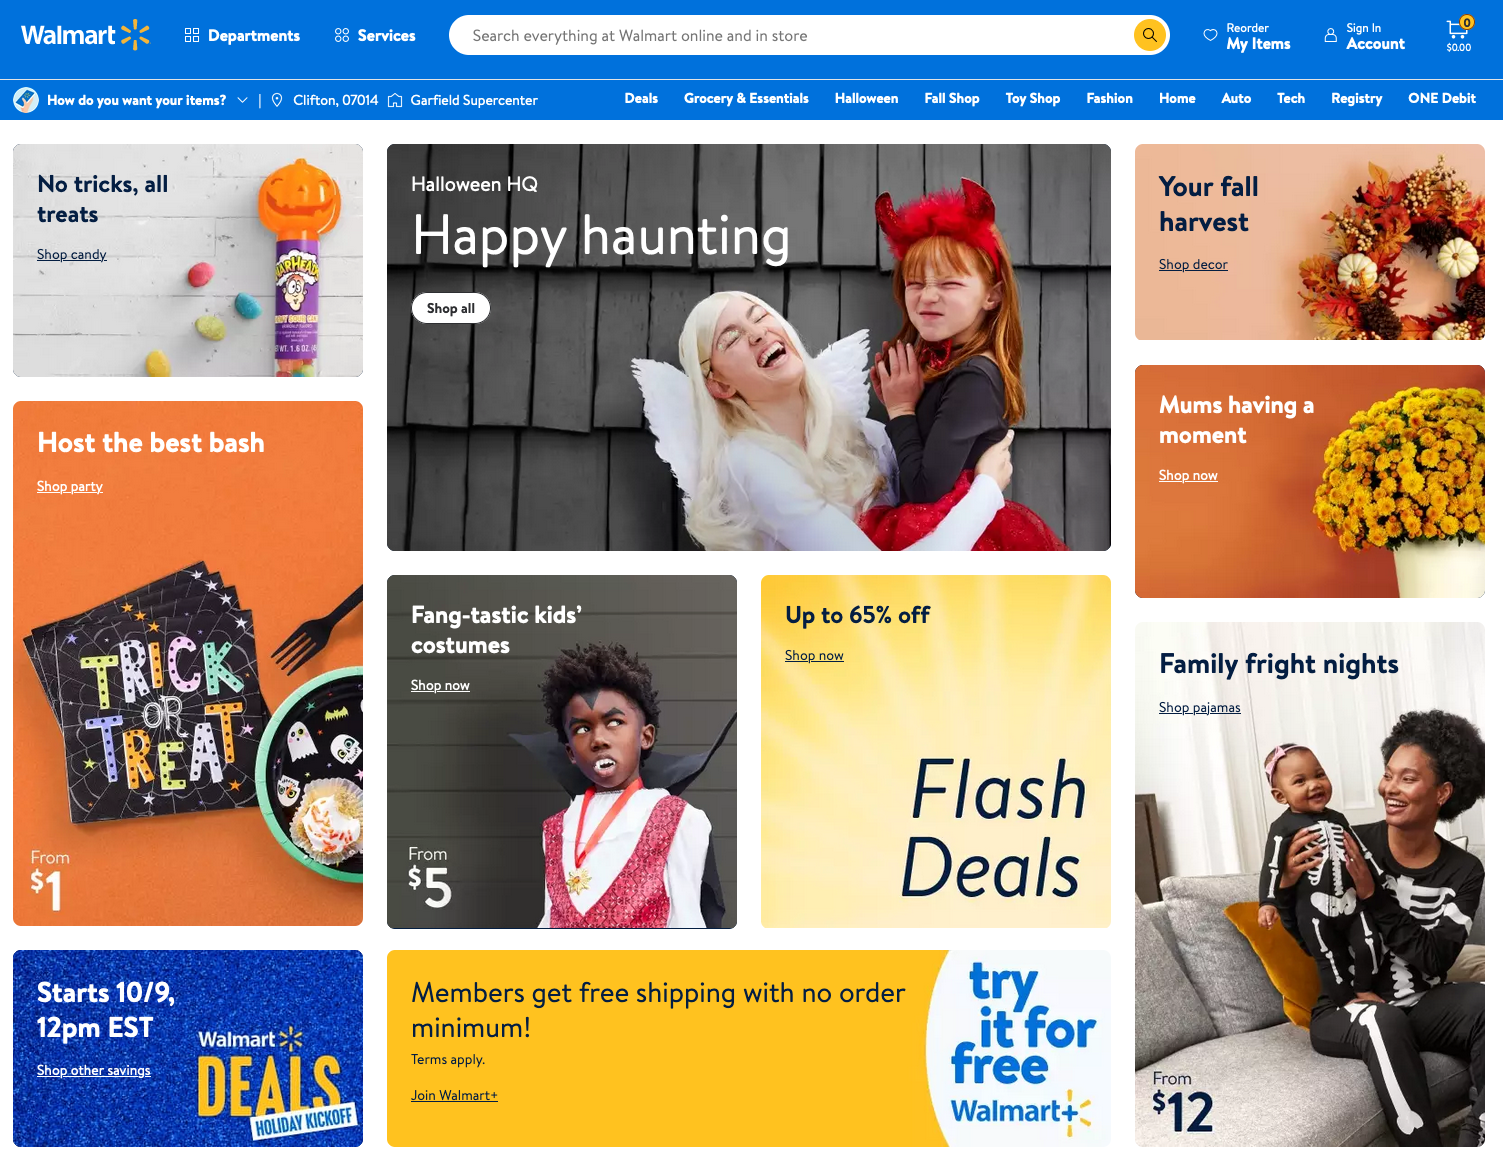The image size is (1503, 1172).
Task: Open the Services icon menu
Action: (342, 35)
